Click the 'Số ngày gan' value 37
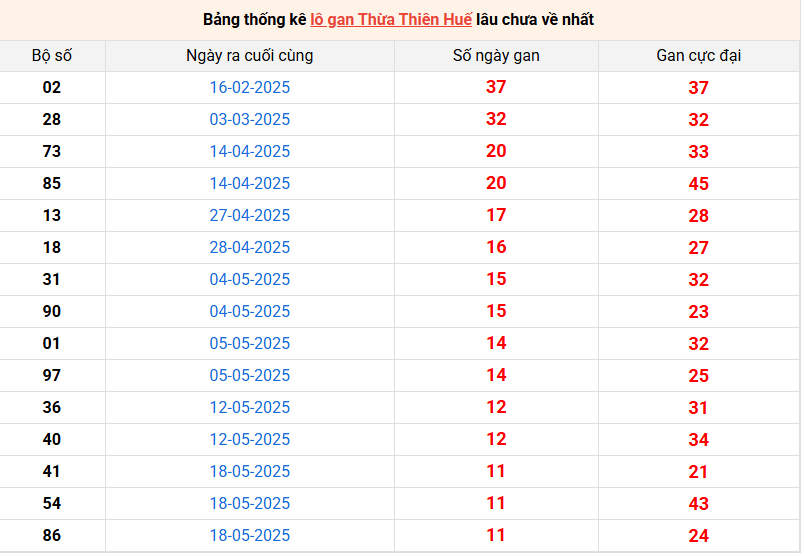Screen dimensions: 805x556 [496, 88]
